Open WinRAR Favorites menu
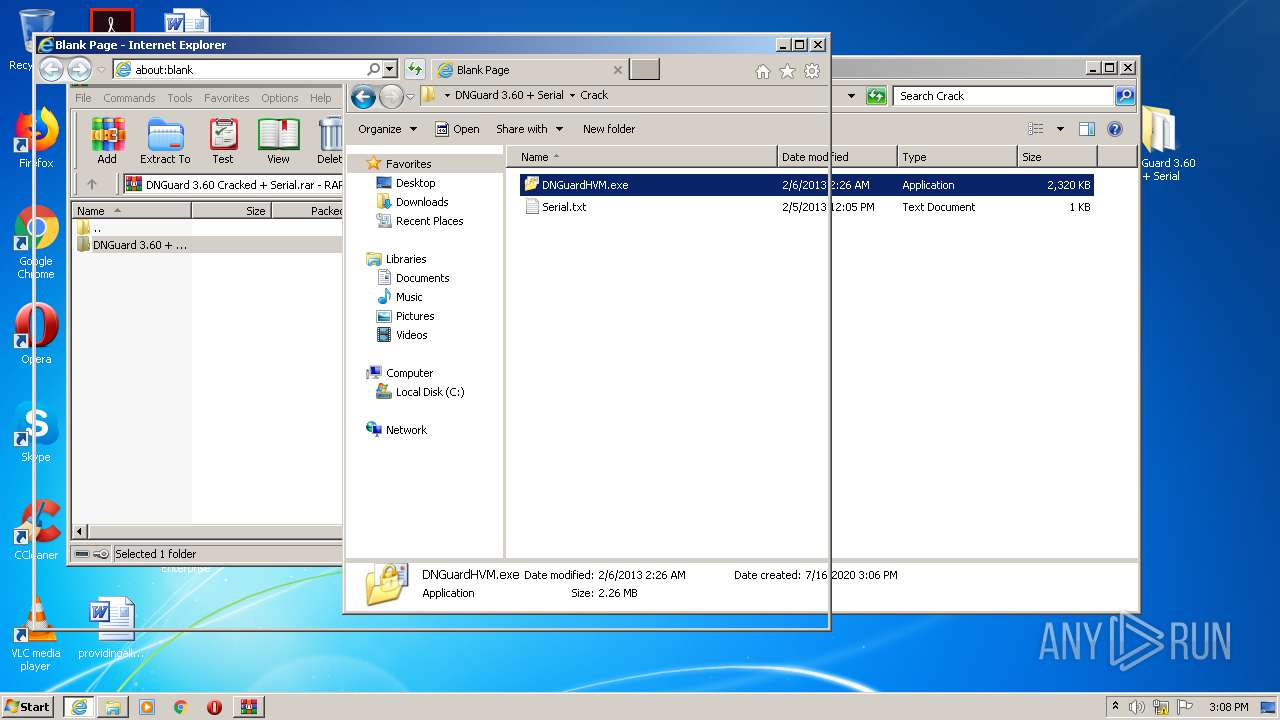 [x=227, y=98]
